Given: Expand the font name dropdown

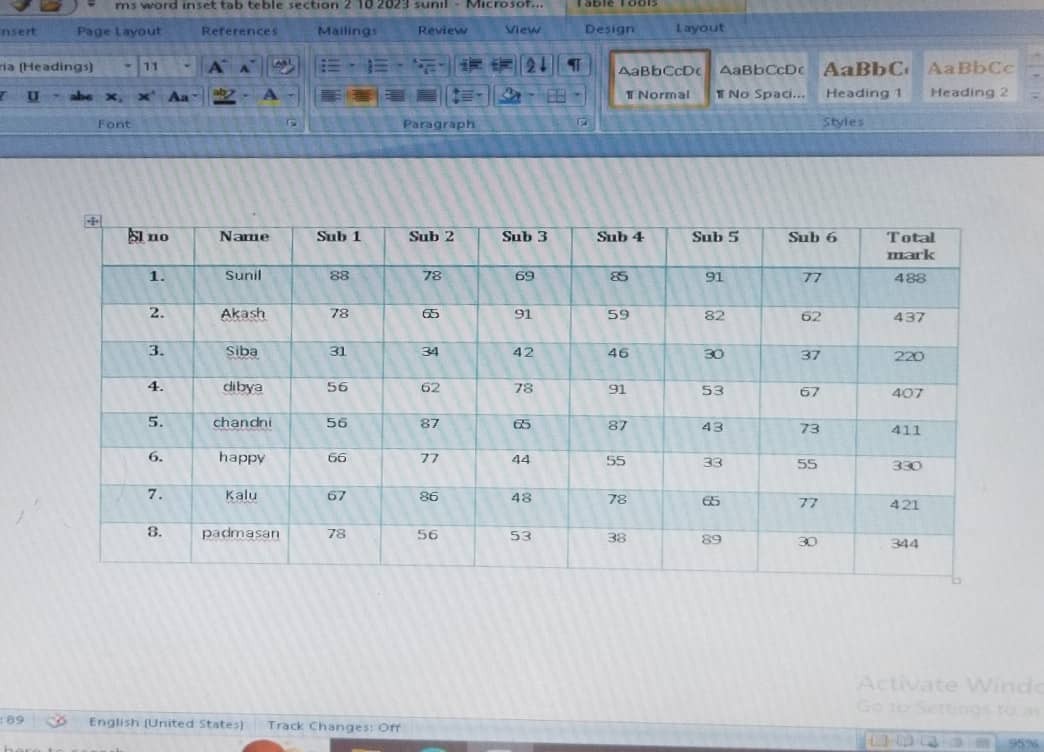Looking at the screenshot, I should [128, 67].
